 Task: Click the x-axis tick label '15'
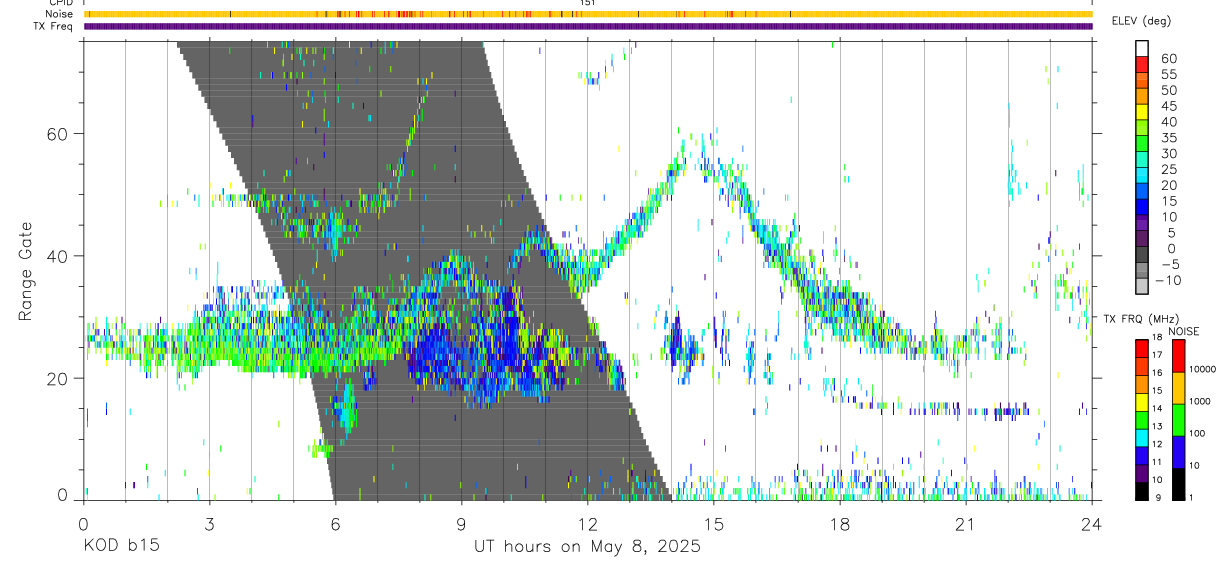[x=713, y=525]
